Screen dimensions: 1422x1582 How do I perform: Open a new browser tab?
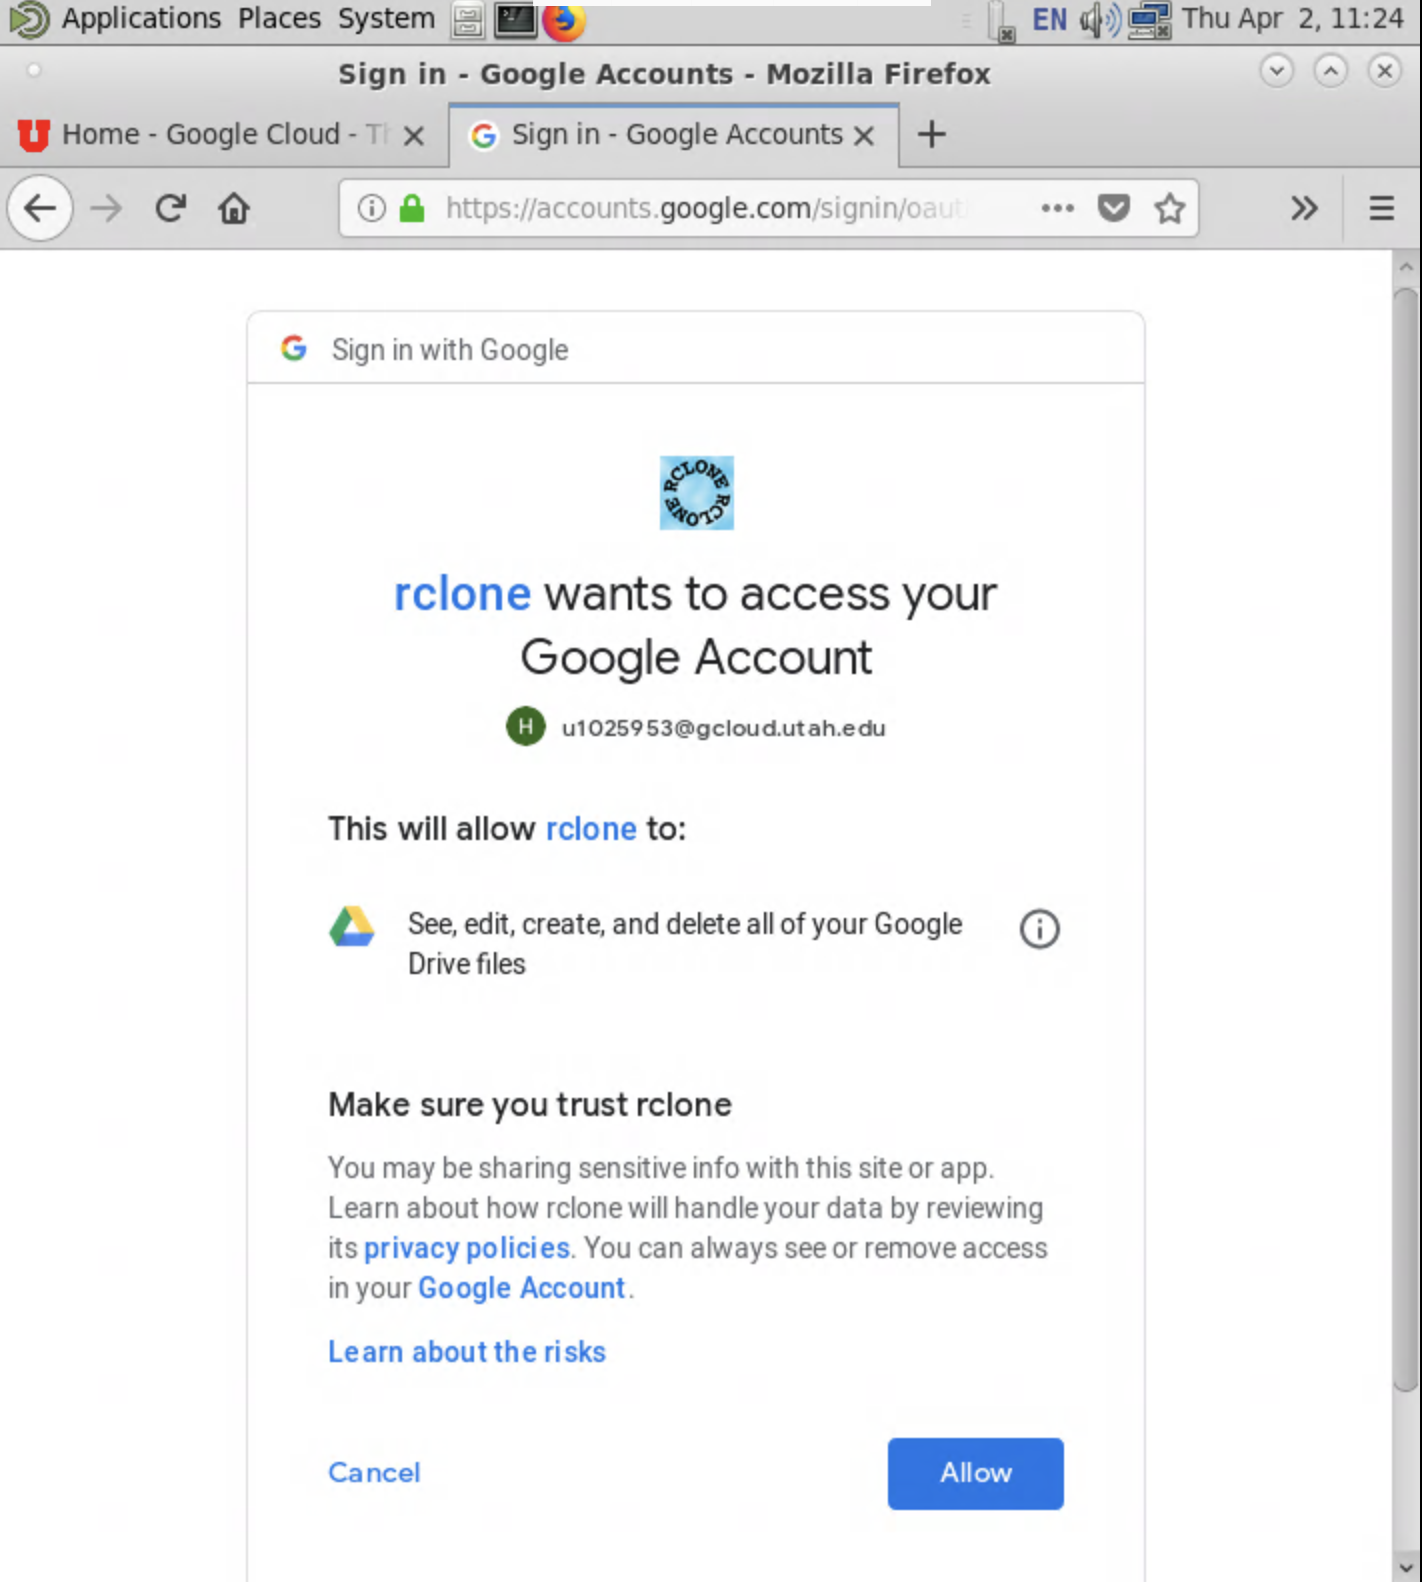click(931, 134)
